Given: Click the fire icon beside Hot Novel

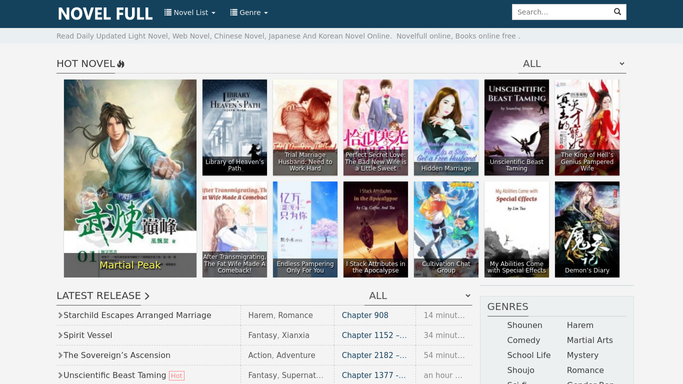Looking at the screenshot, I should tap(121, 64).
